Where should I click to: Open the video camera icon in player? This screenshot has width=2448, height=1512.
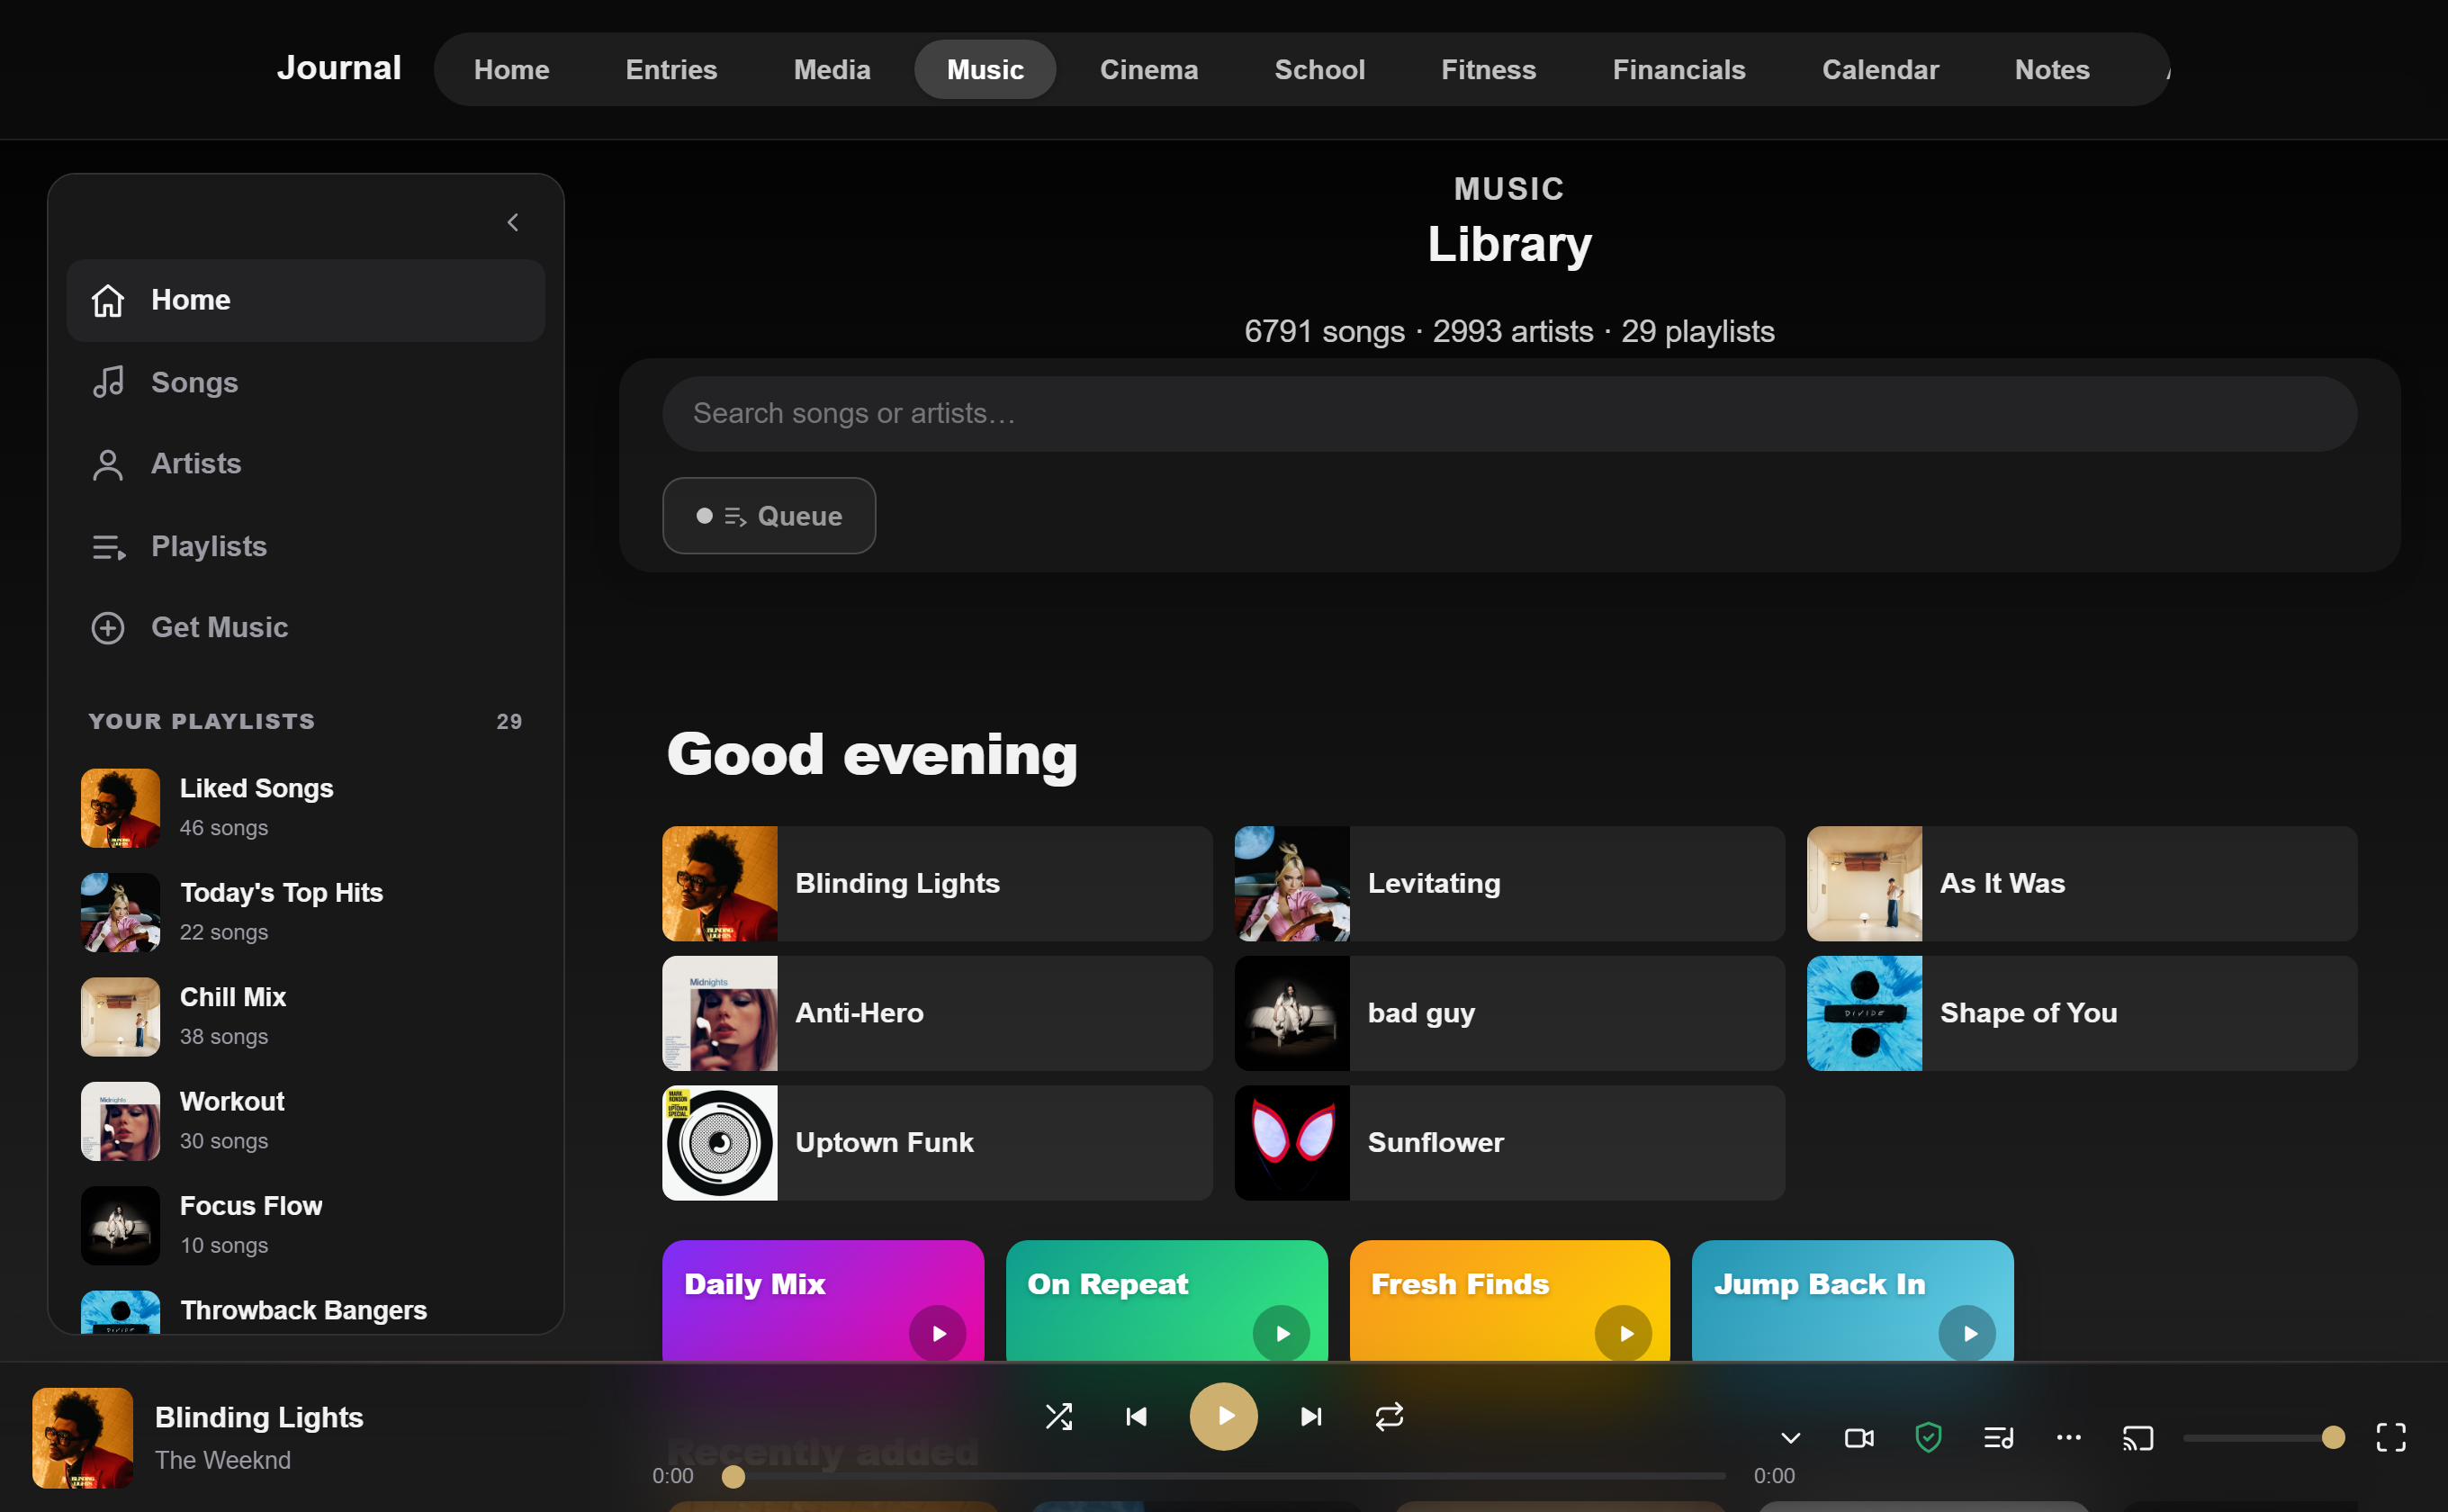[x=1859, y=1438]
